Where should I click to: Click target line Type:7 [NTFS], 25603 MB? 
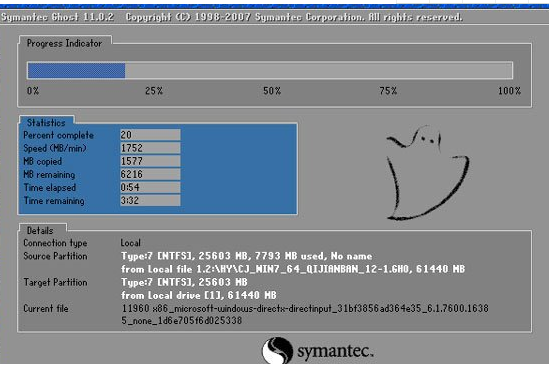click(184, 282)
